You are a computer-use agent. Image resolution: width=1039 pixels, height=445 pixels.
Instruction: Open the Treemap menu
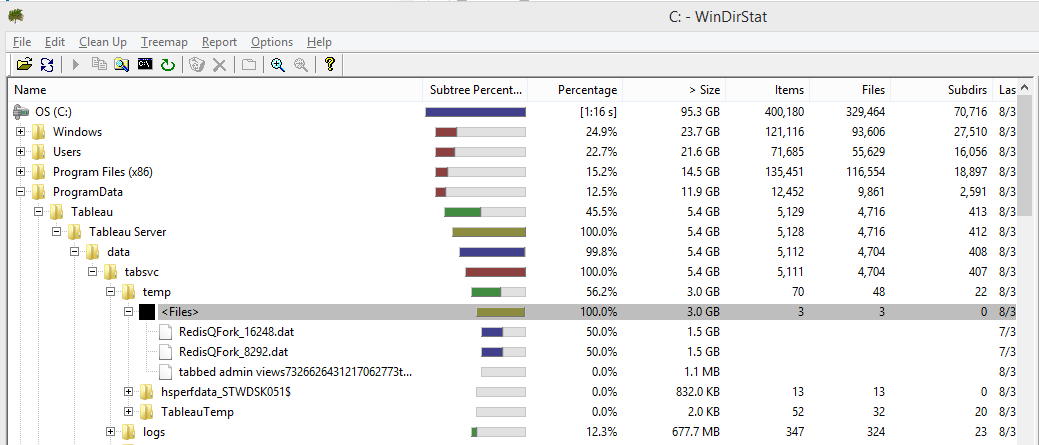tap(164, 42)
